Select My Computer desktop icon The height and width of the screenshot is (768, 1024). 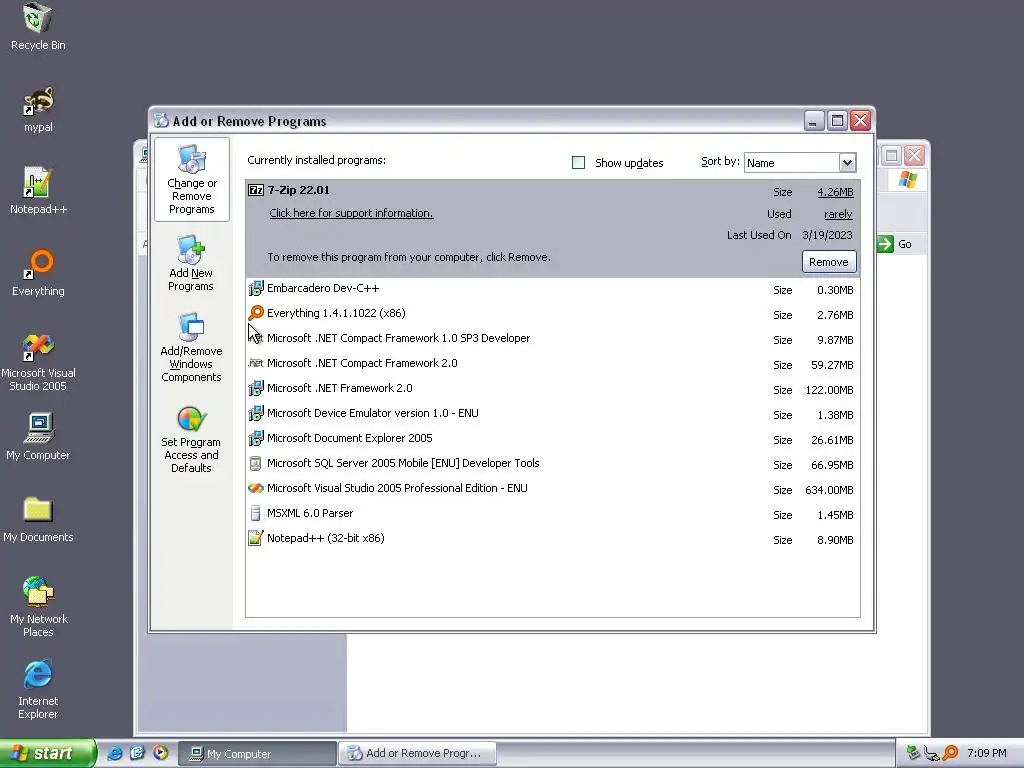[x=38, y=436]
